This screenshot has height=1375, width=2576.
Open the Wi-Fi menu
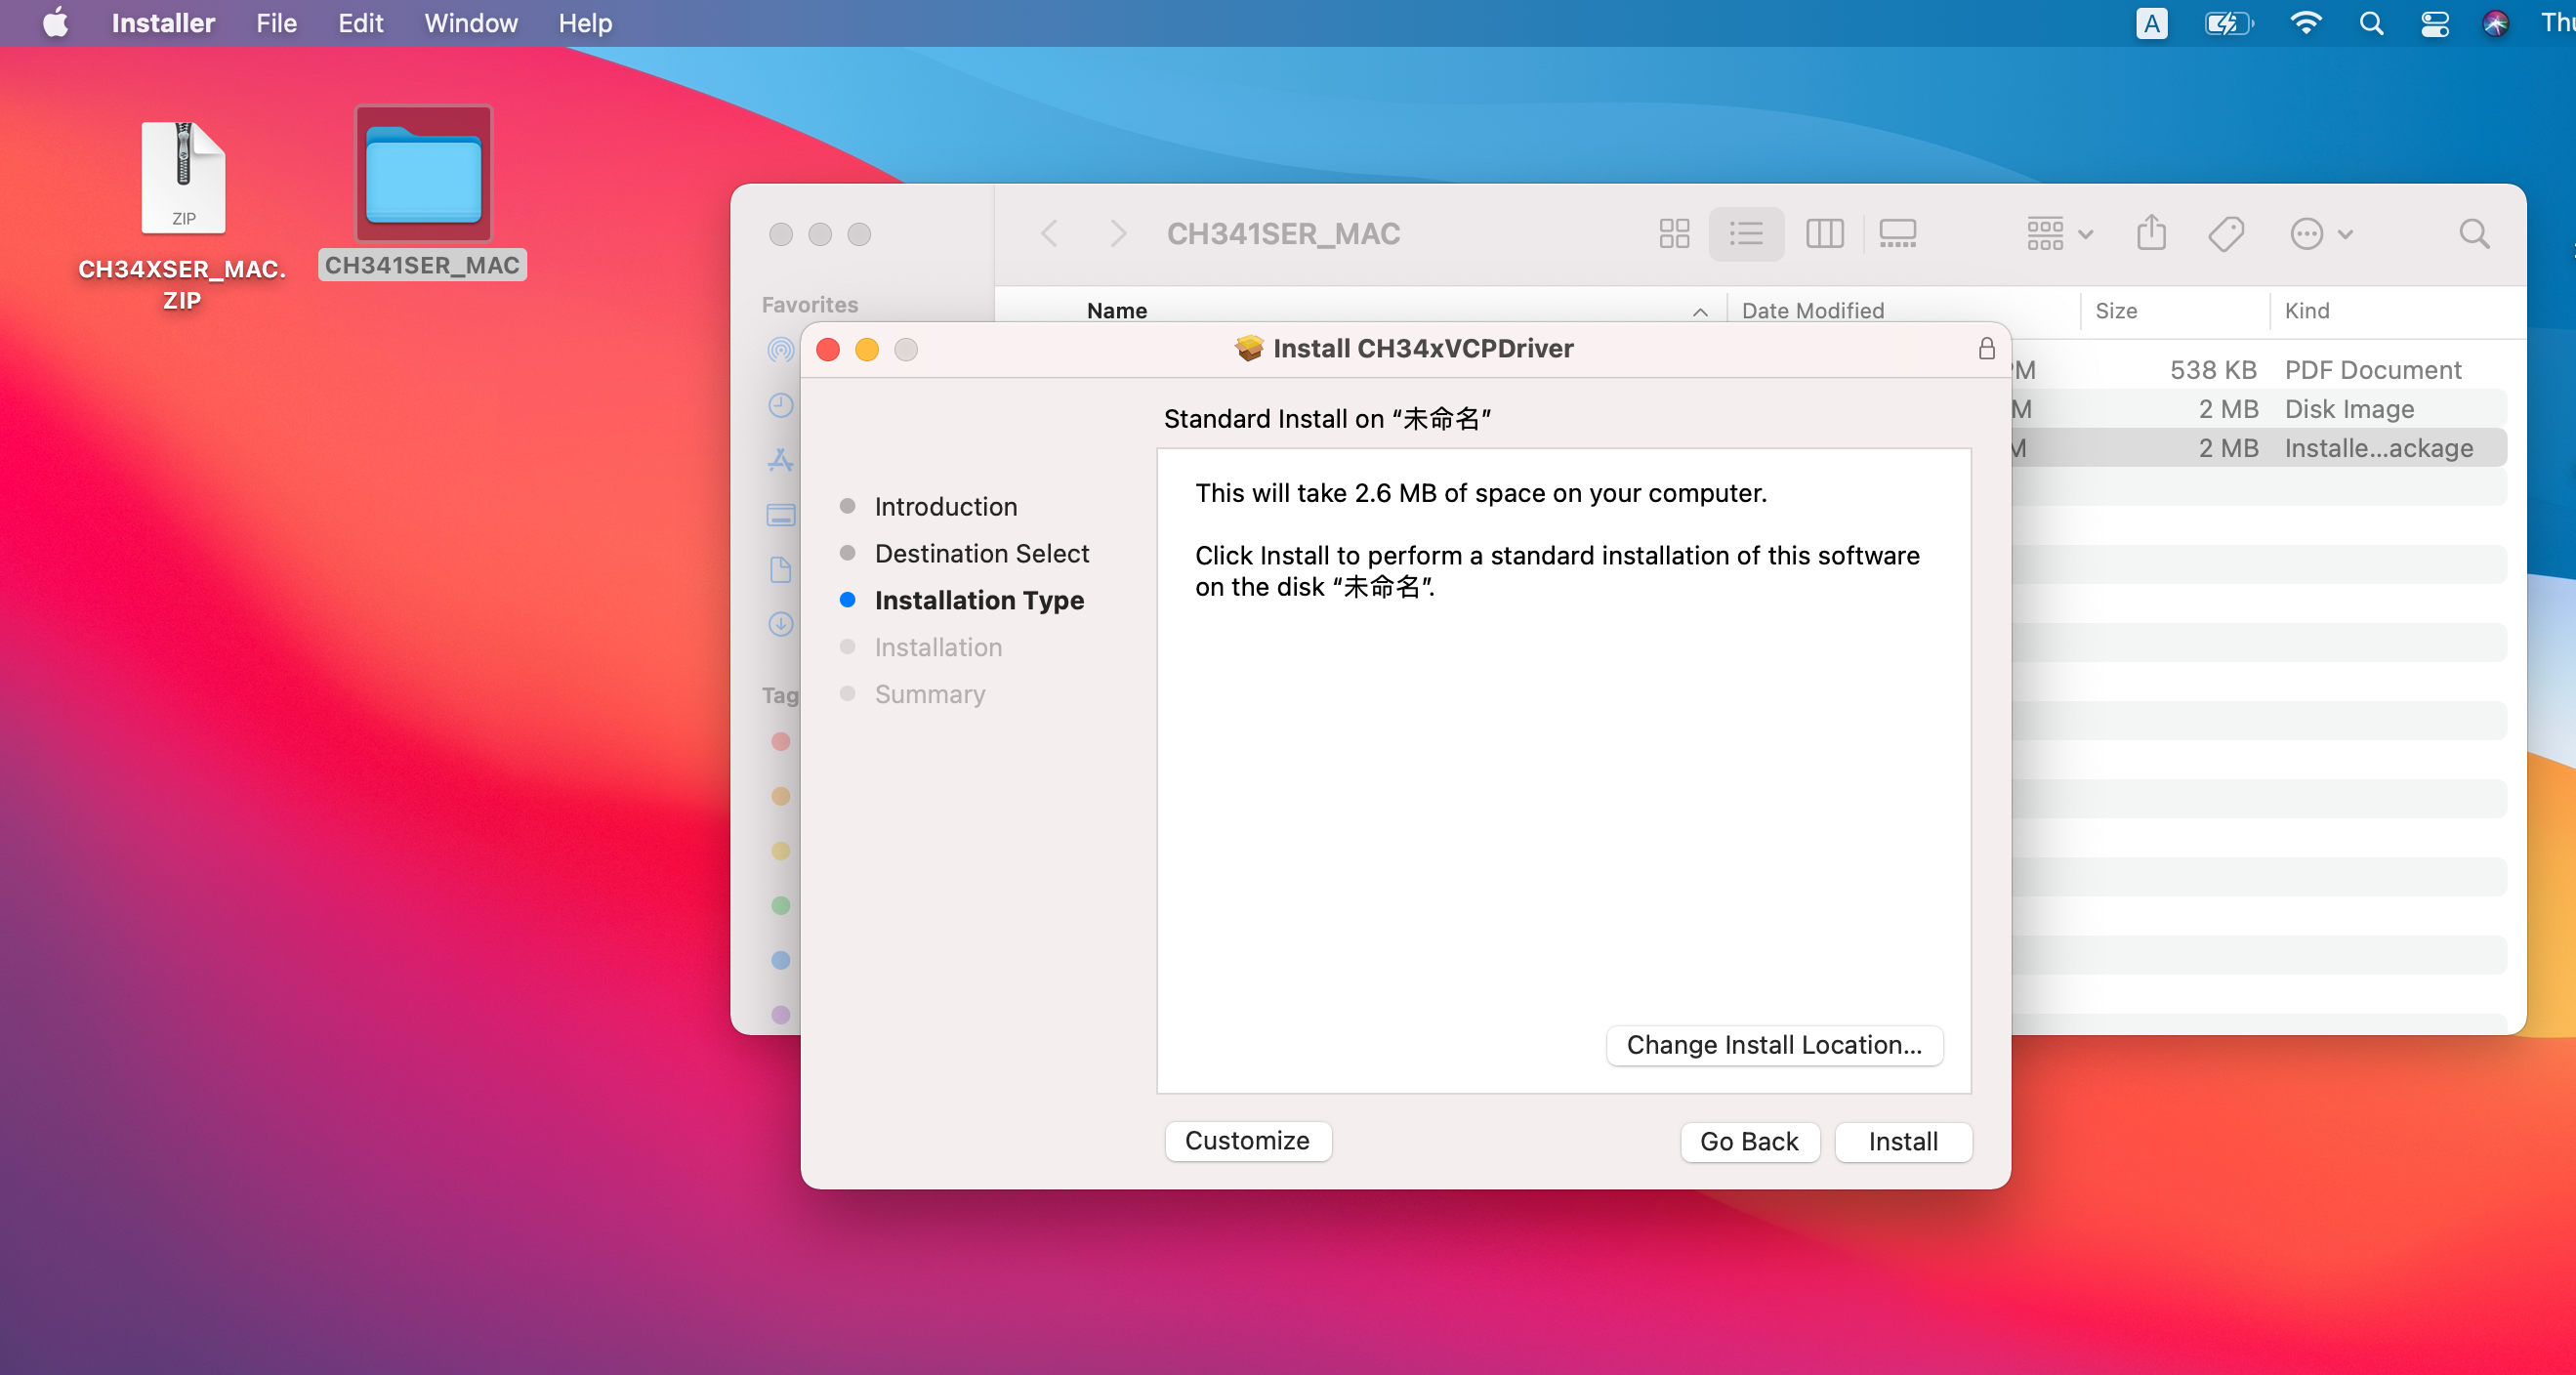click(x=2305, y=22)
